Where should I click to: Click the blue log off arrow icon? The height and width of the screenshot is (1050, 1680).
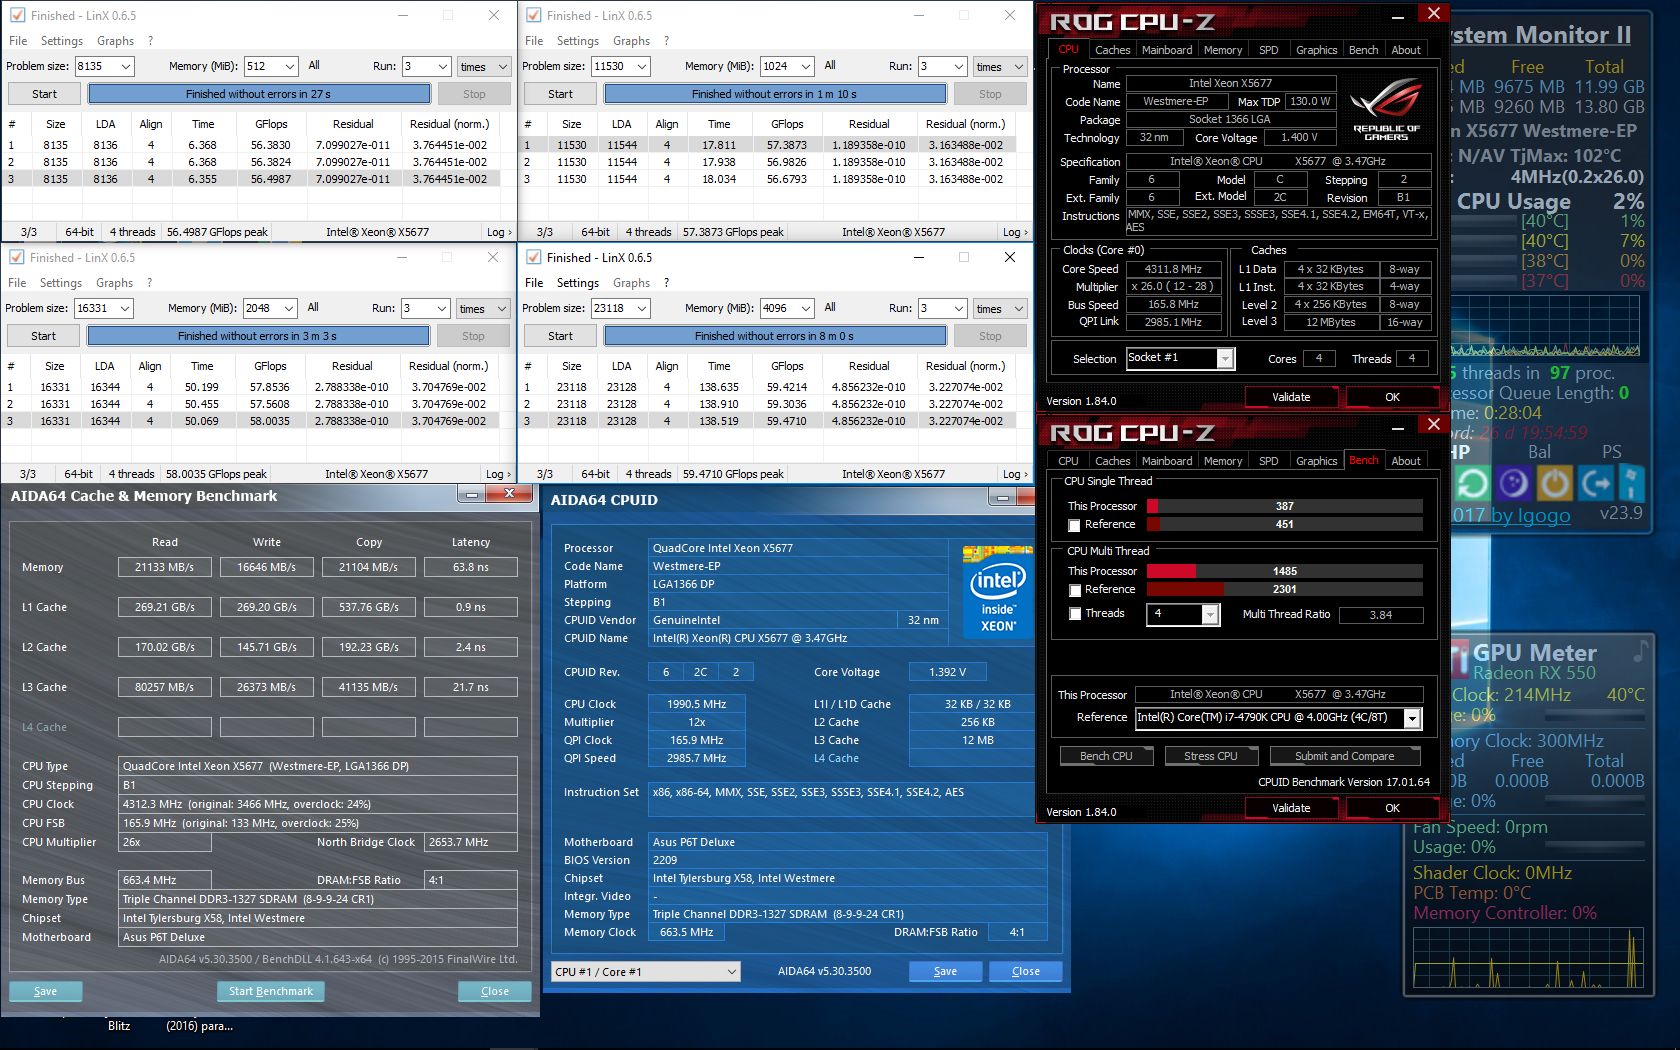(1595, 484)
